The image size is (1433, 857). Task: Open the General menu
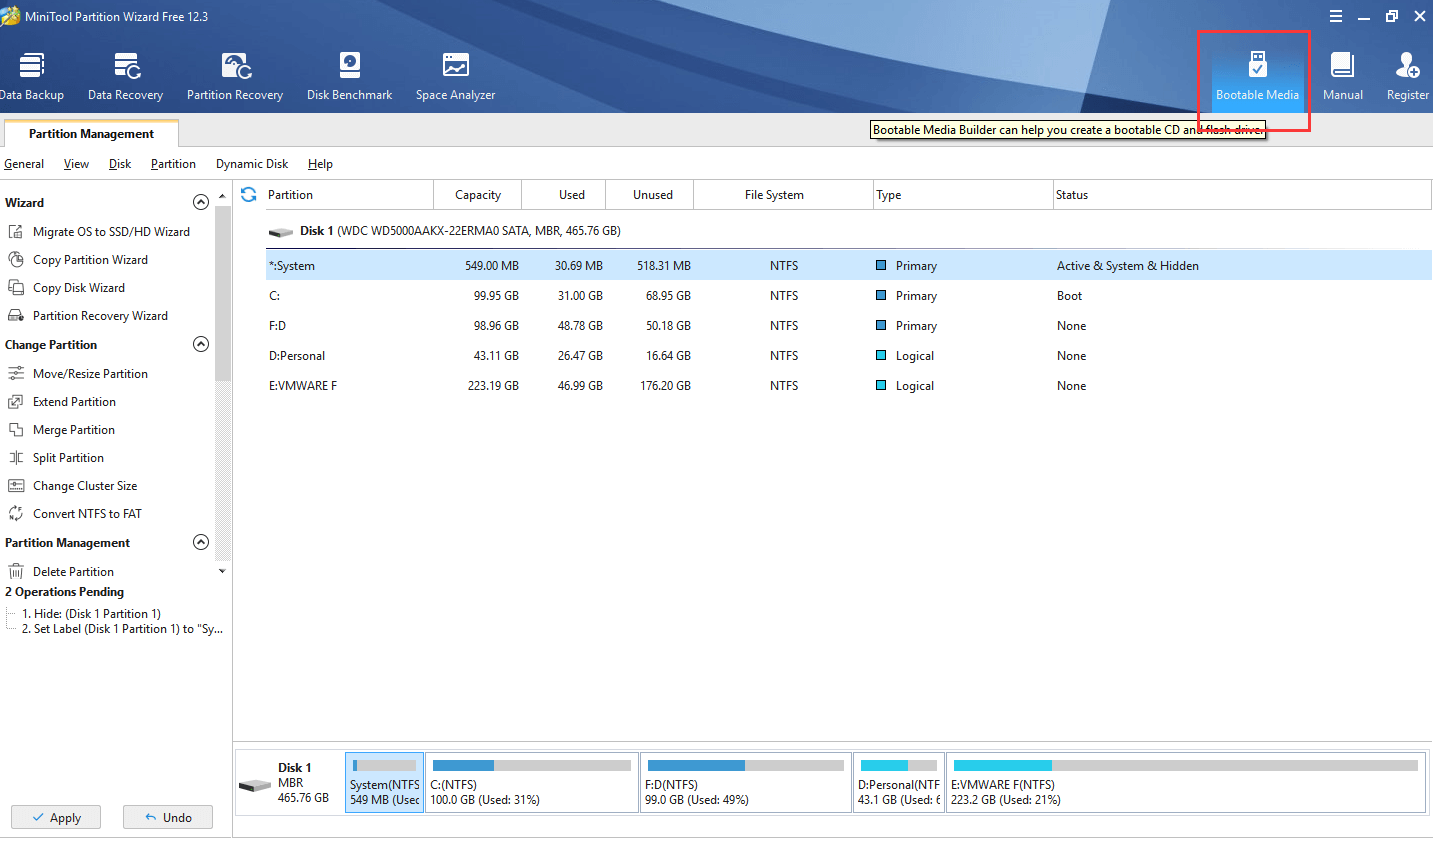coord(24,164)
